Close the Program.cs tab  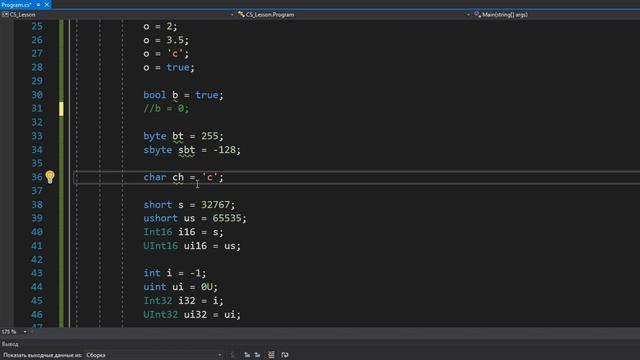pyautogui.click(x=47, y=4)
